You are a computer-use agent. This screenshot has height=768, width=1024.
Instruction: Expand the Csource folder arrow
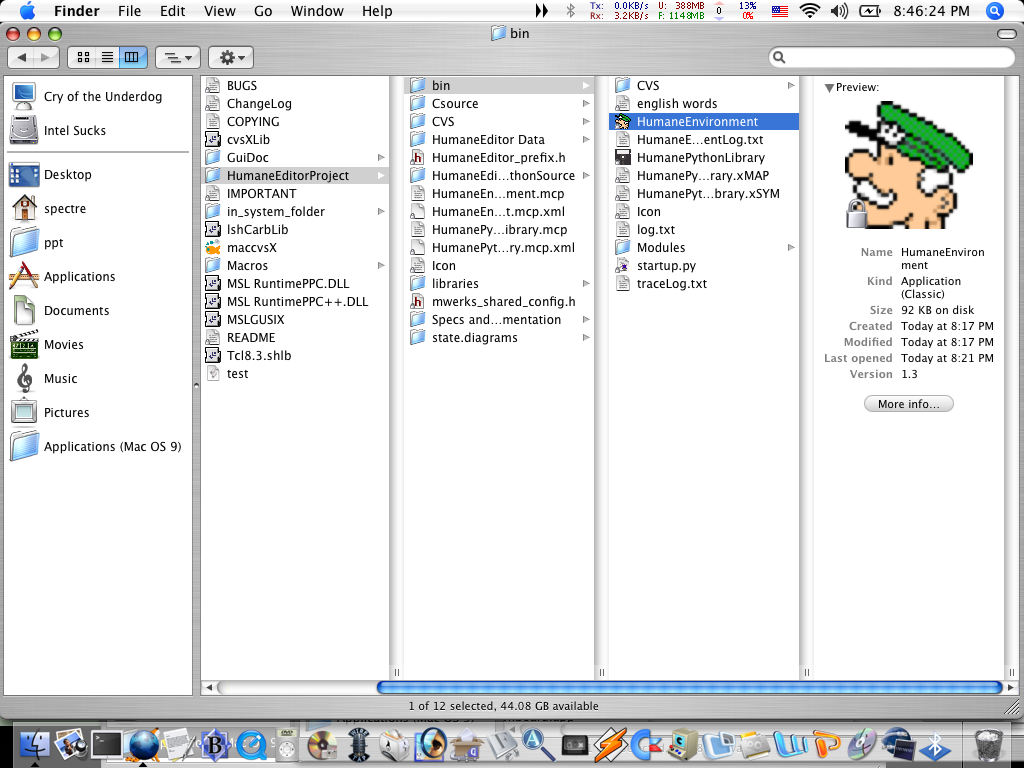click(x=586, y=104)
